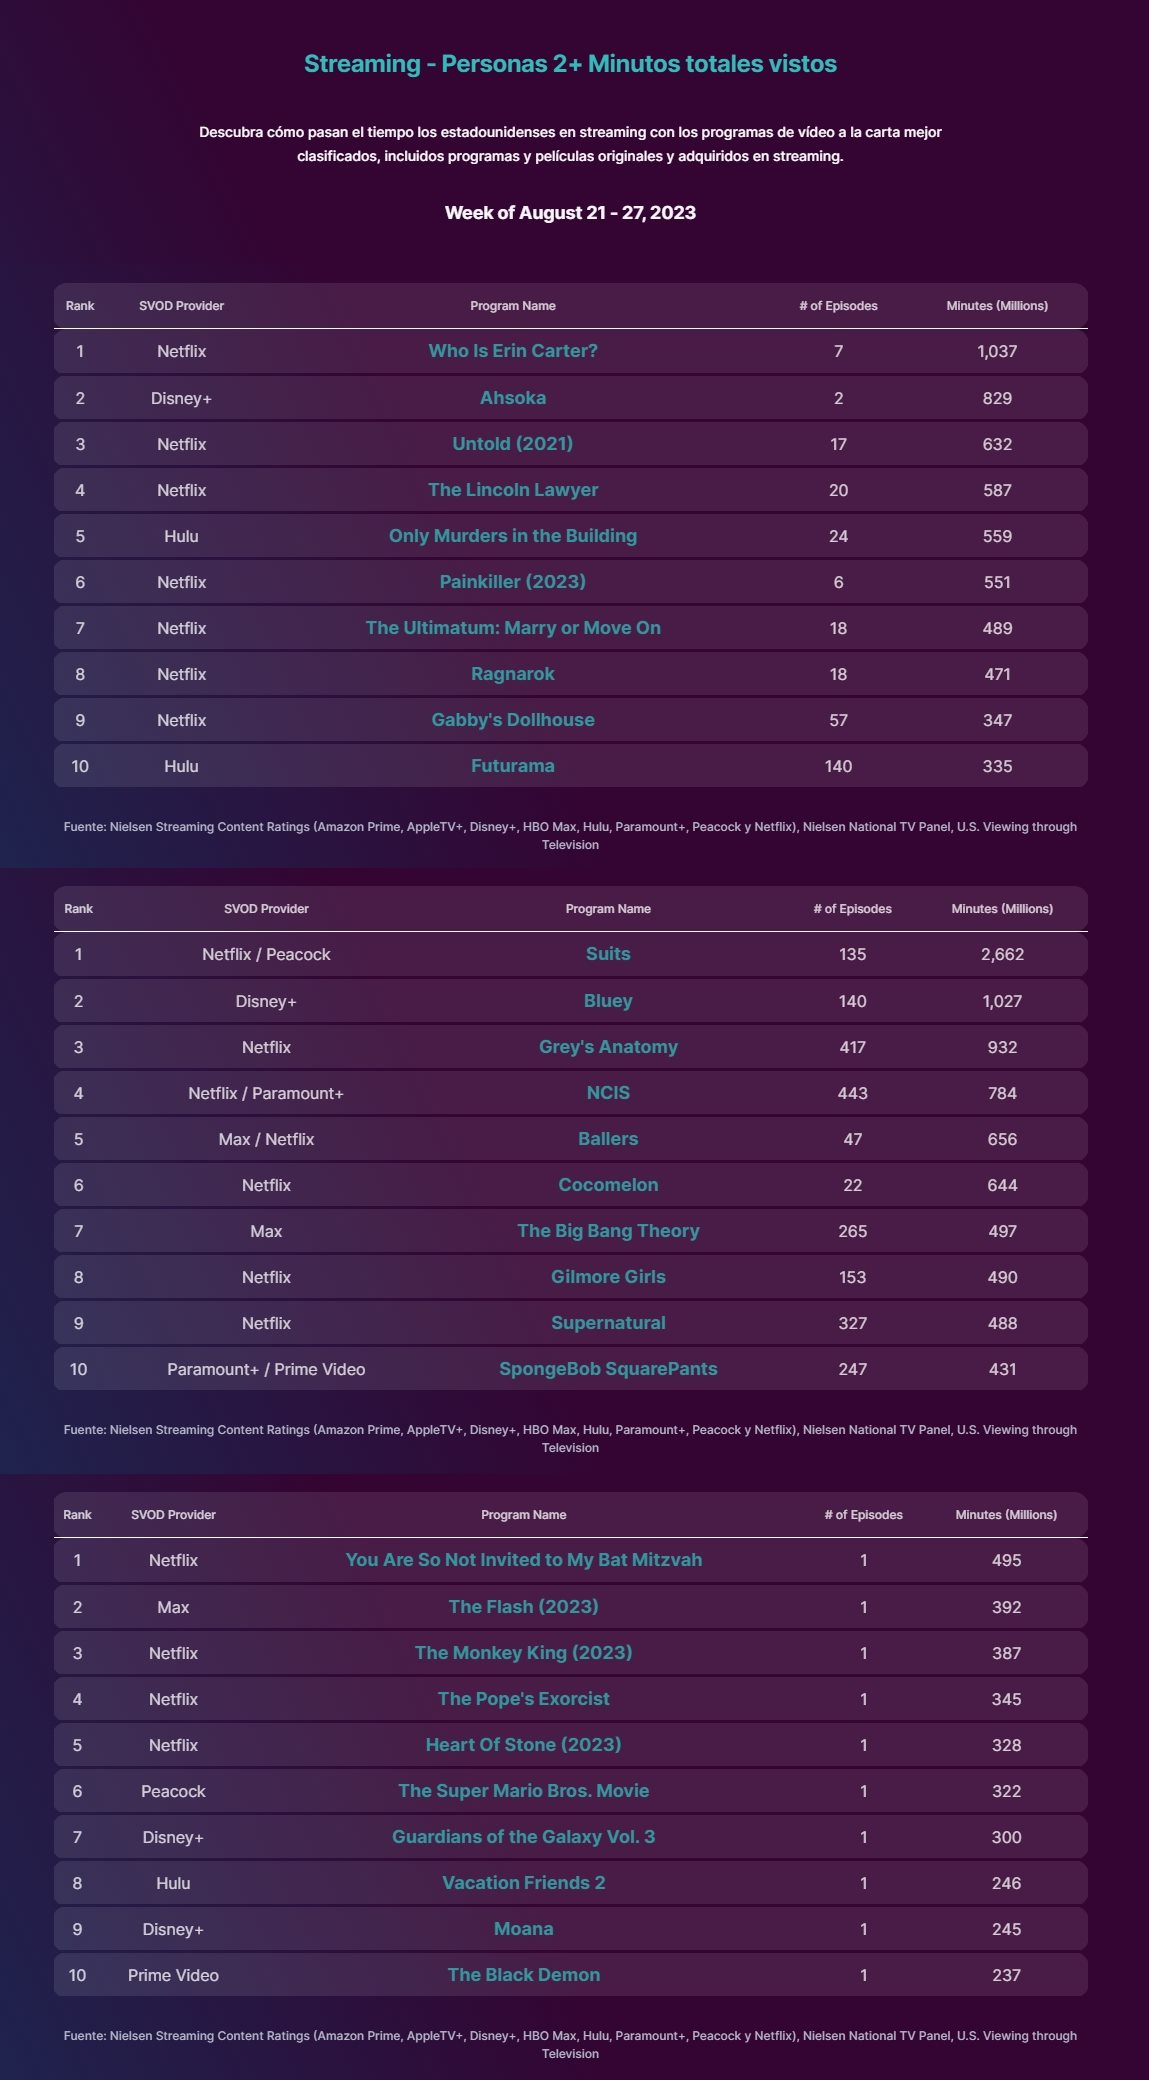Click The Ultimatum: Marry or Move On

point(513,628)
